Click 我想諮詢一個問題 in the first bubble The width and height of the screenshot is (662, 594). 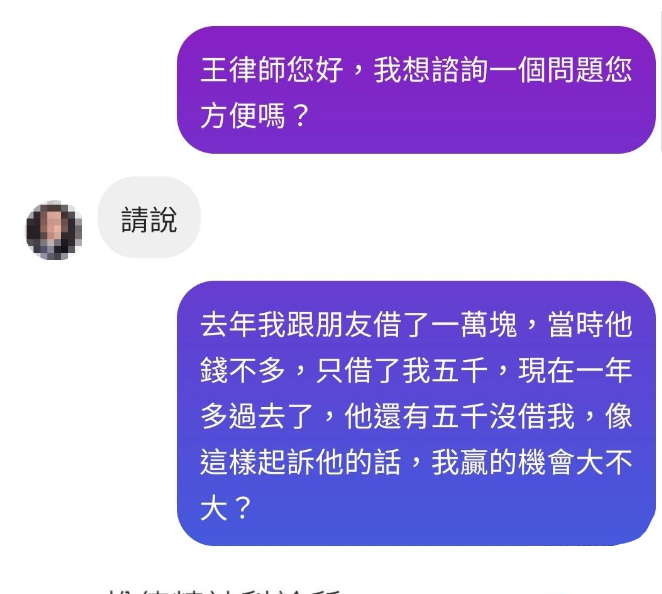[488, 70]
